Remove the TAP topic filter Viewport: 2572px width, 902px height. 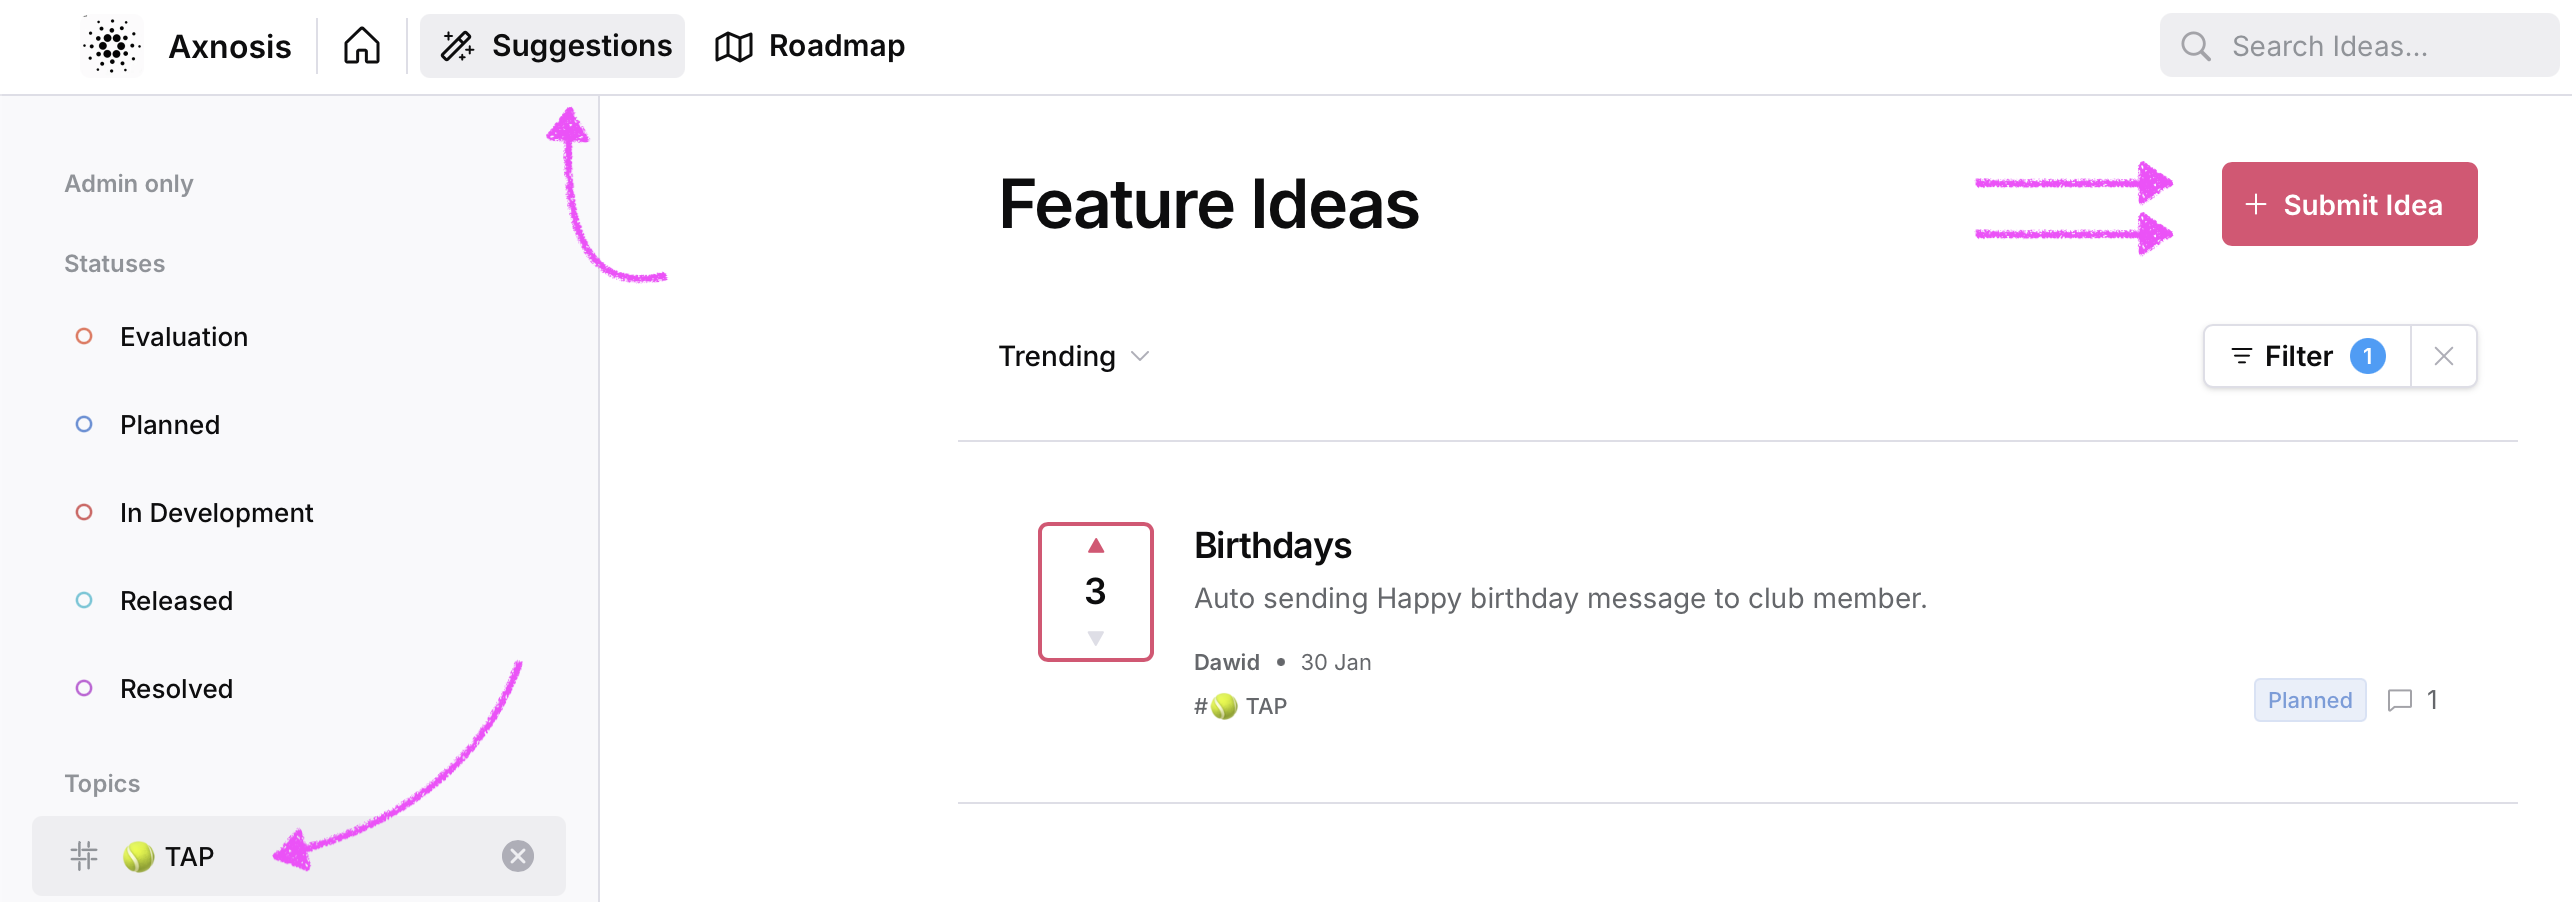pos(517,856)
